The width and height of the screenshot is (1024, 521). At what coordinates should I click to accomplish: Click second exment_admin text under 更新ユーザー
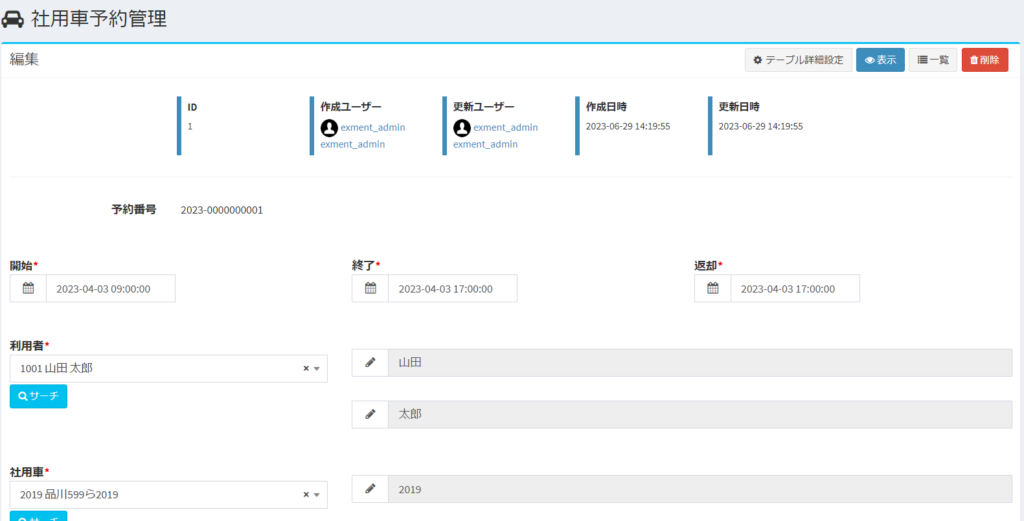pos(485,144)
